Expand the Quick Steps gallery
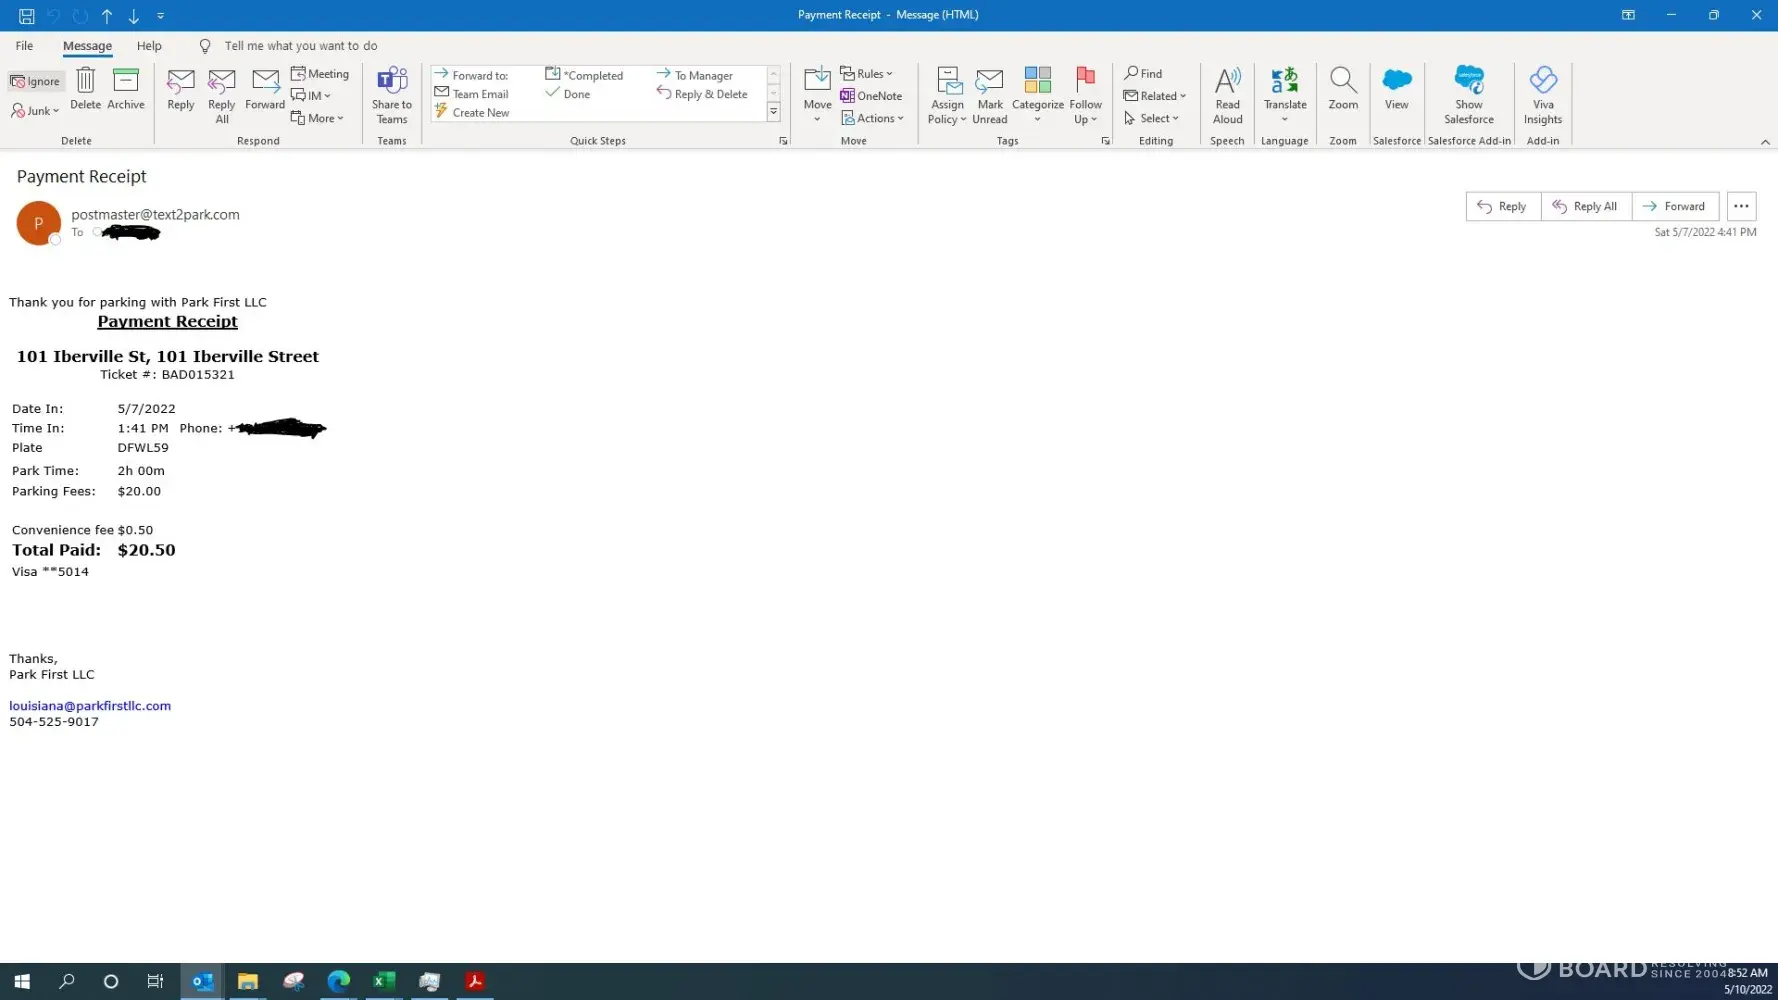 (773, 113)
